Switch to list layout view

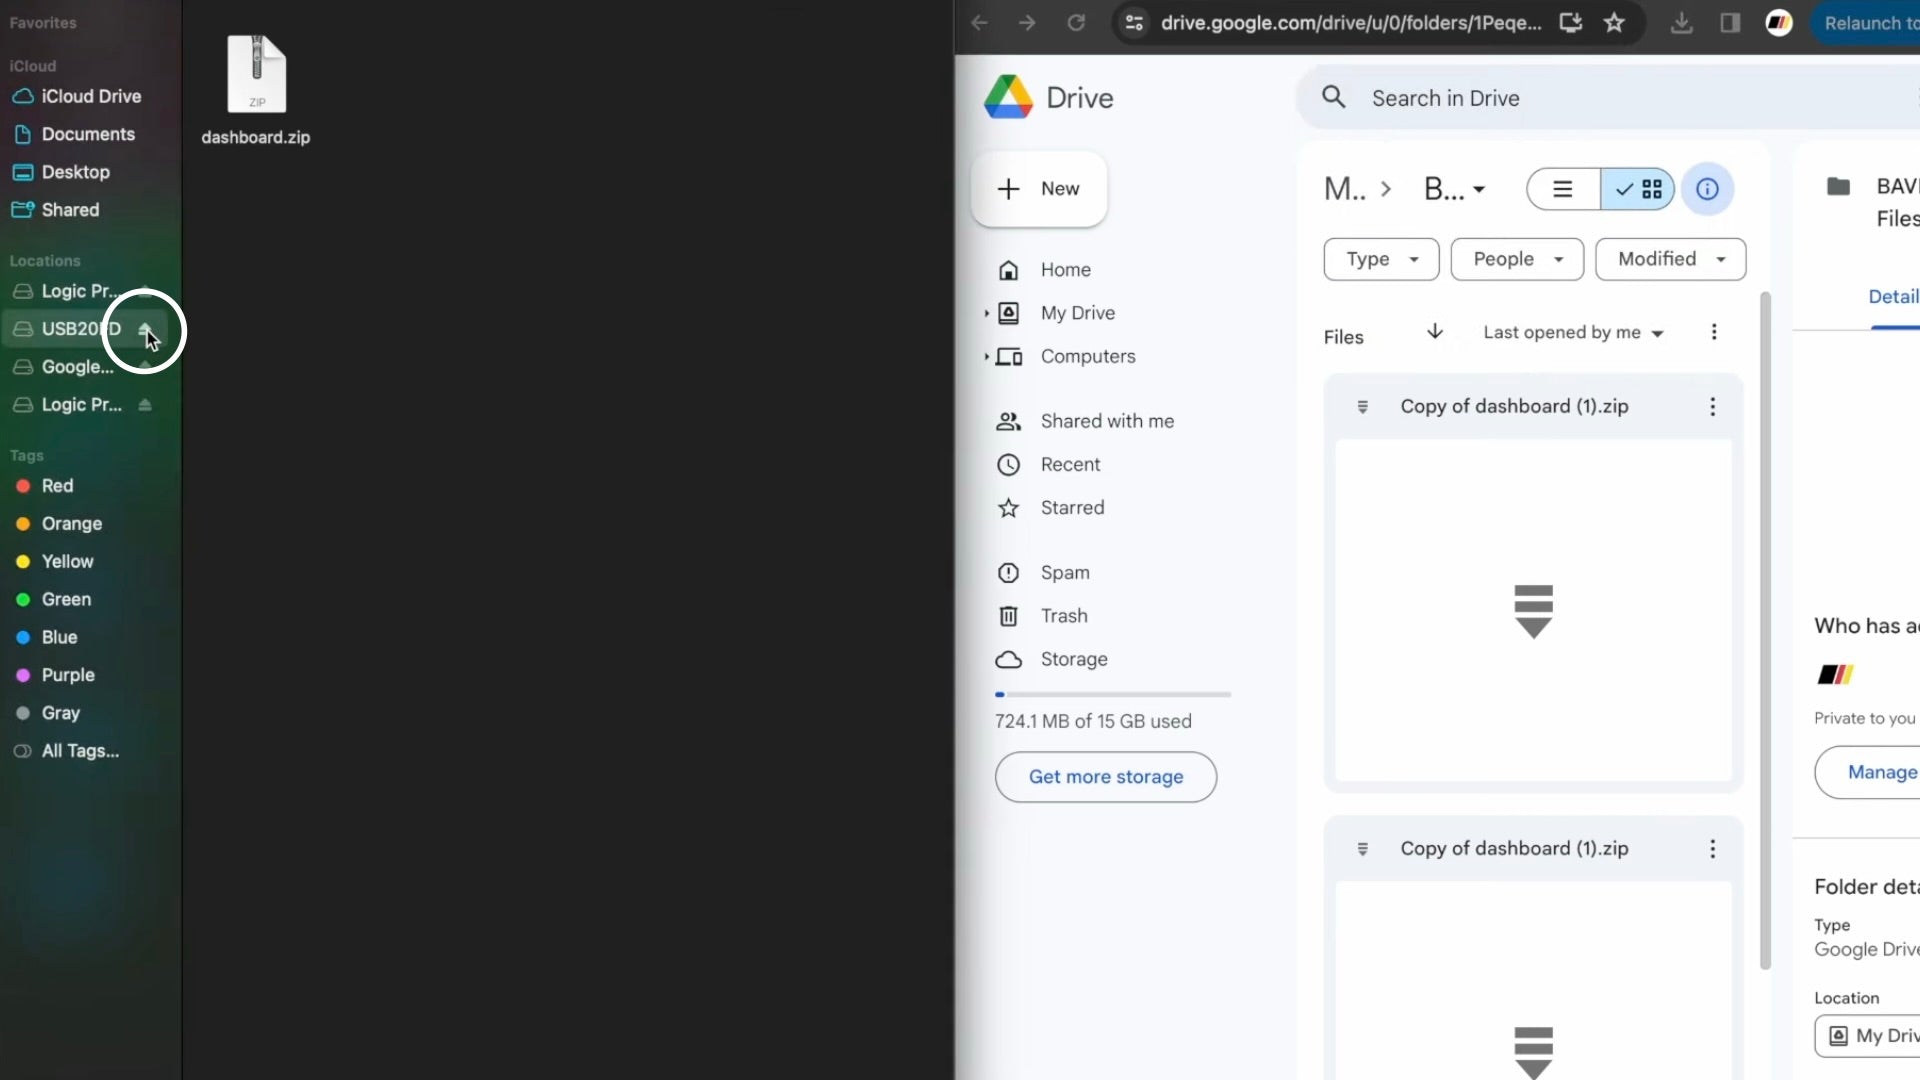(x=1563, y=189)
